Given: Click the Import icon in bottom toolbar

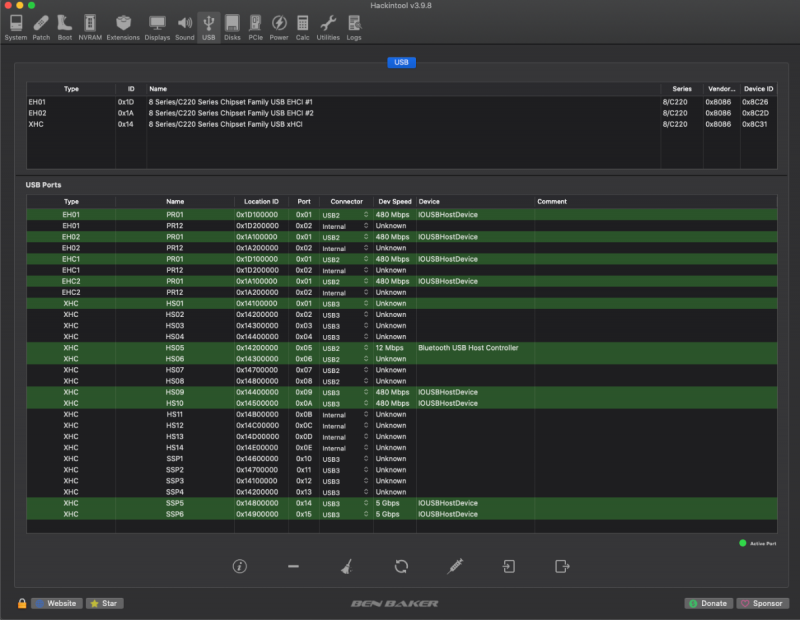Looking at the screenshot, I should 508,566.
